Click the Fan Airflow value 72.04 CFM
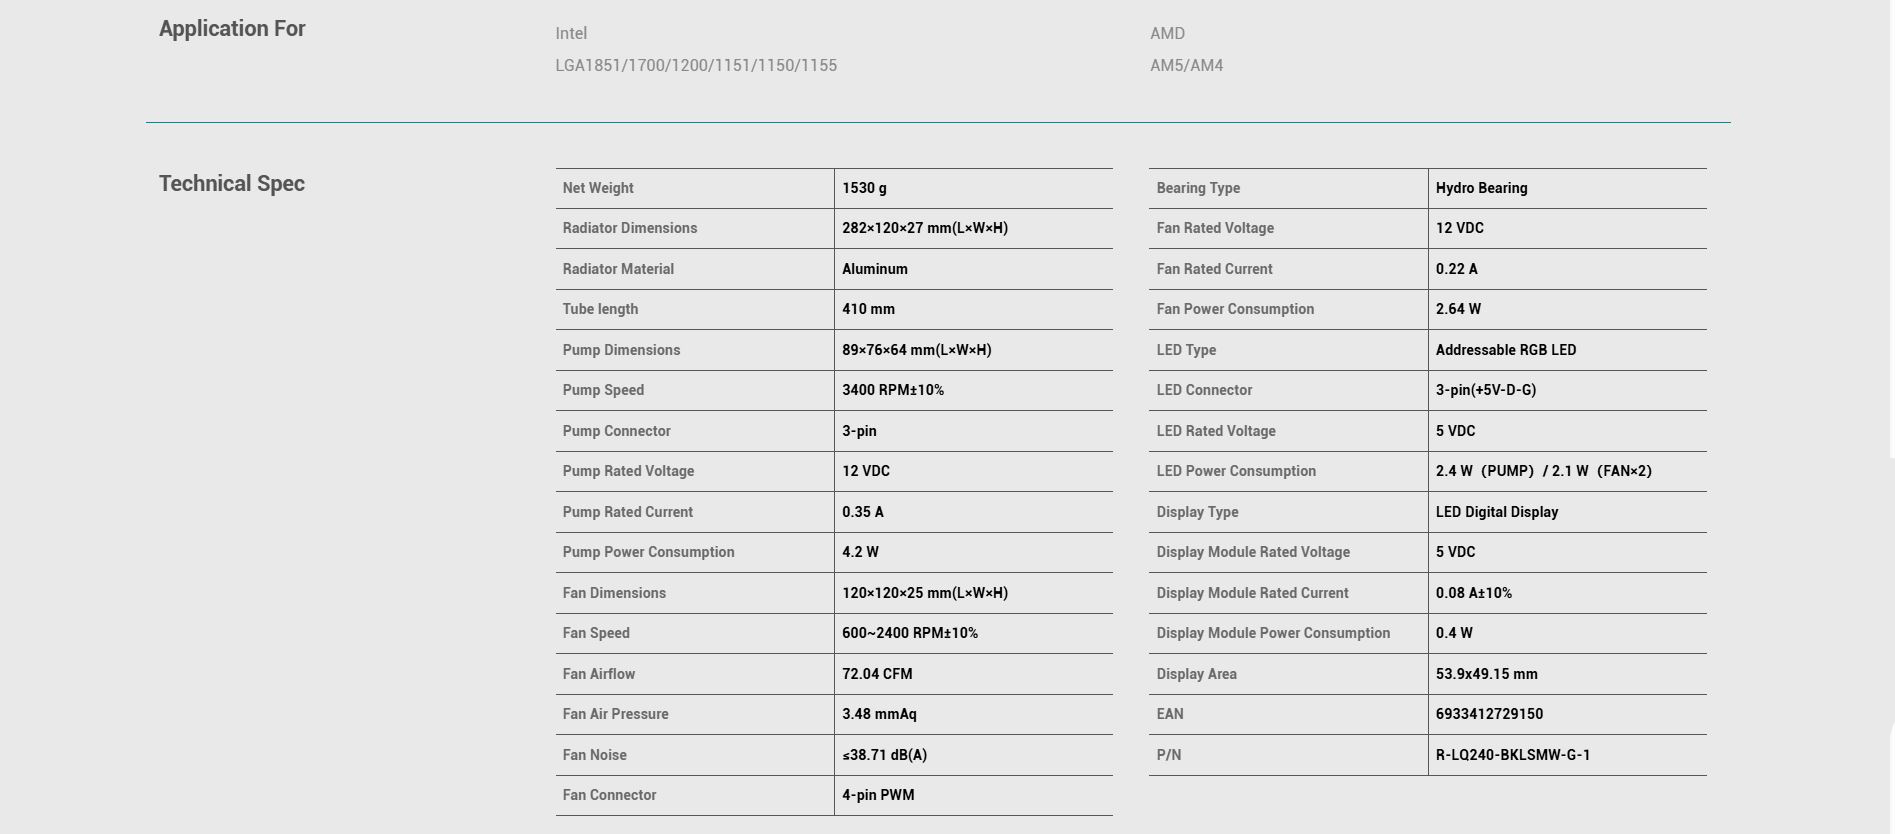 877,674
